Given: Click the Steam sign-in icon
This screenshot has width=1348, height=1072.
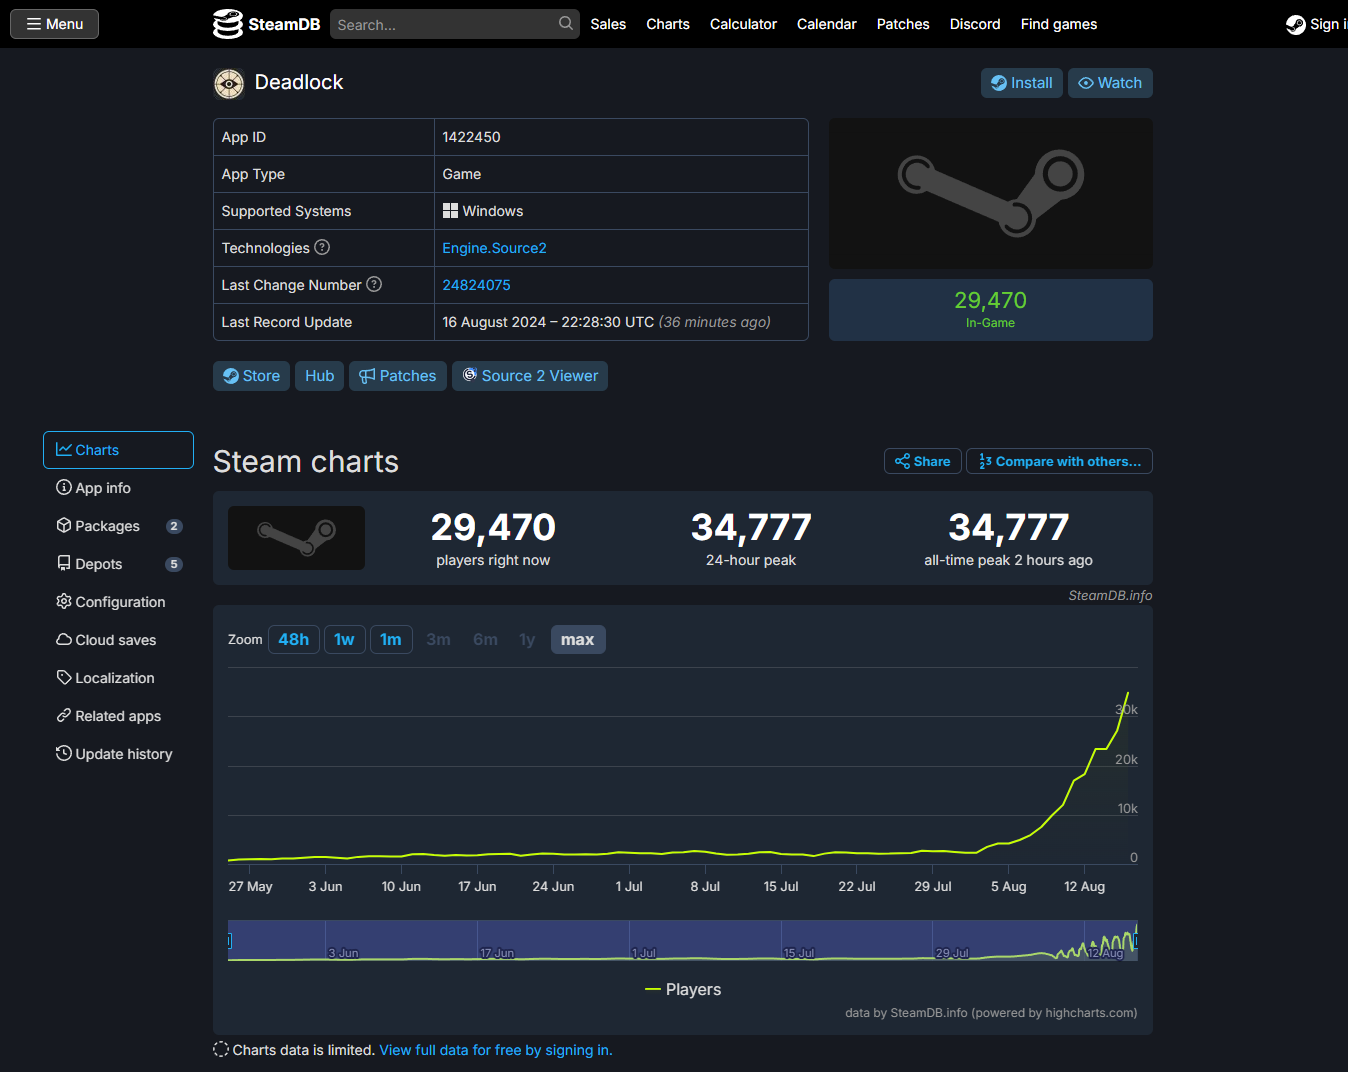Looking at the screenshot, I should (1296, 24).
